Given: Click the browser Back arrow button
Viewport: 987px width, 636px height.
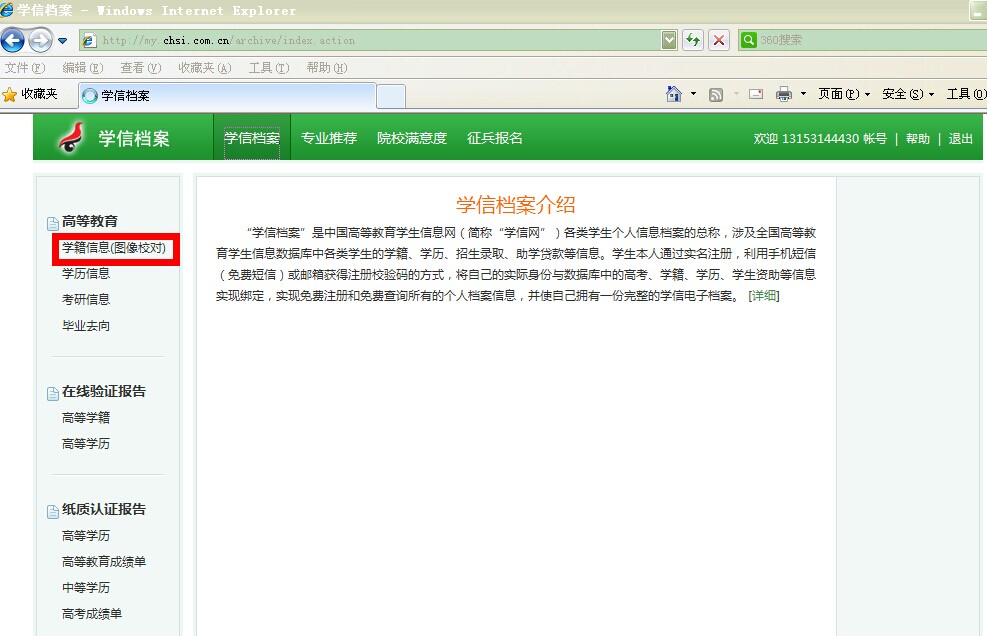Looking at the screenshot, I should click(13, 40).
